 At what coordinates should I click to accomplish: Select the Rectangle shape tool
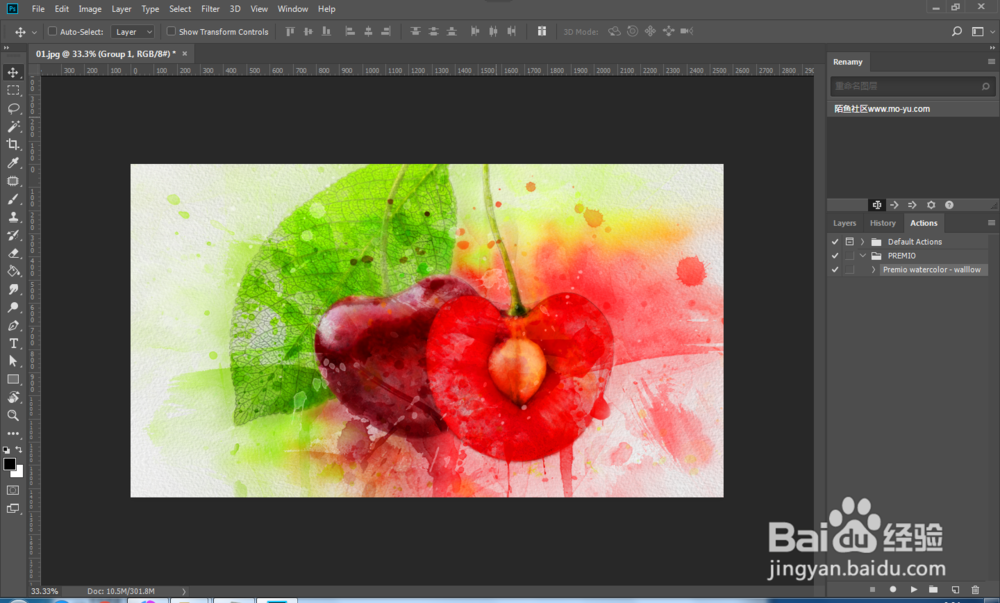pos(13,379)
